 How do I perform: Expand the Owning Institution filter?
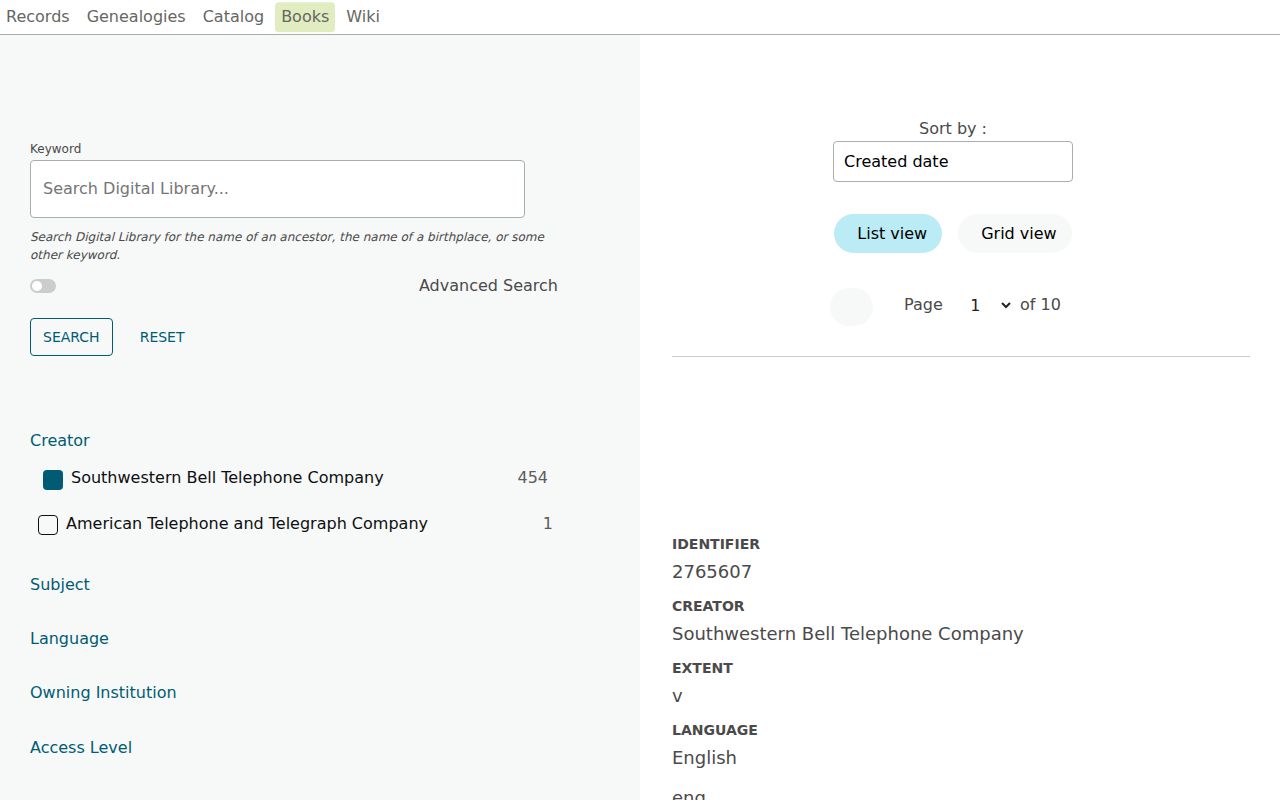(103, 692)
